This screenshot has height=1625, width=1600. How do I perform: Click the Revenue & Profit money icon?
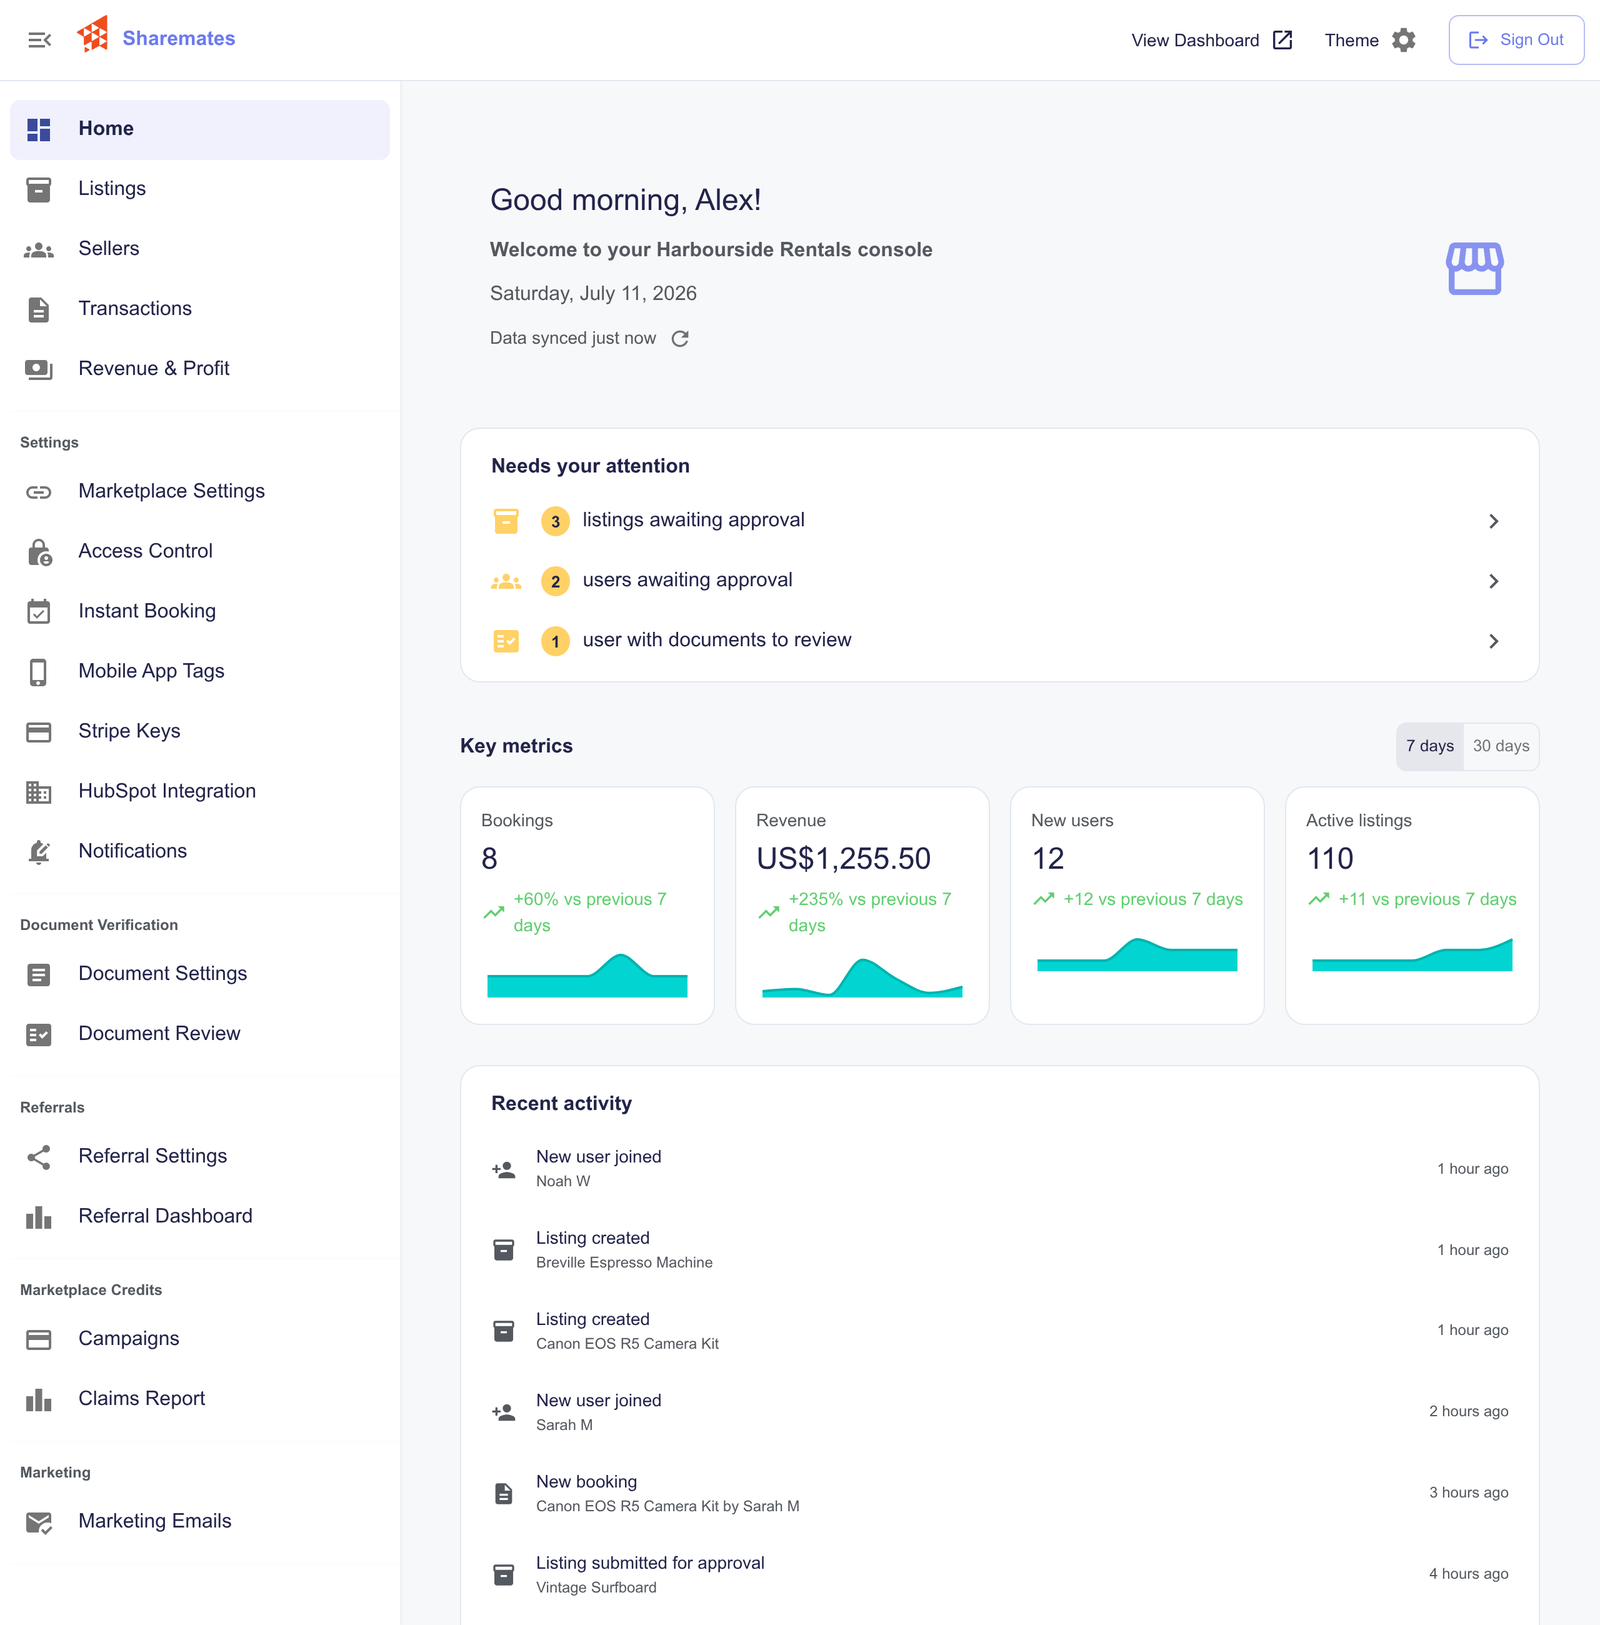click(x=39, y=370)
